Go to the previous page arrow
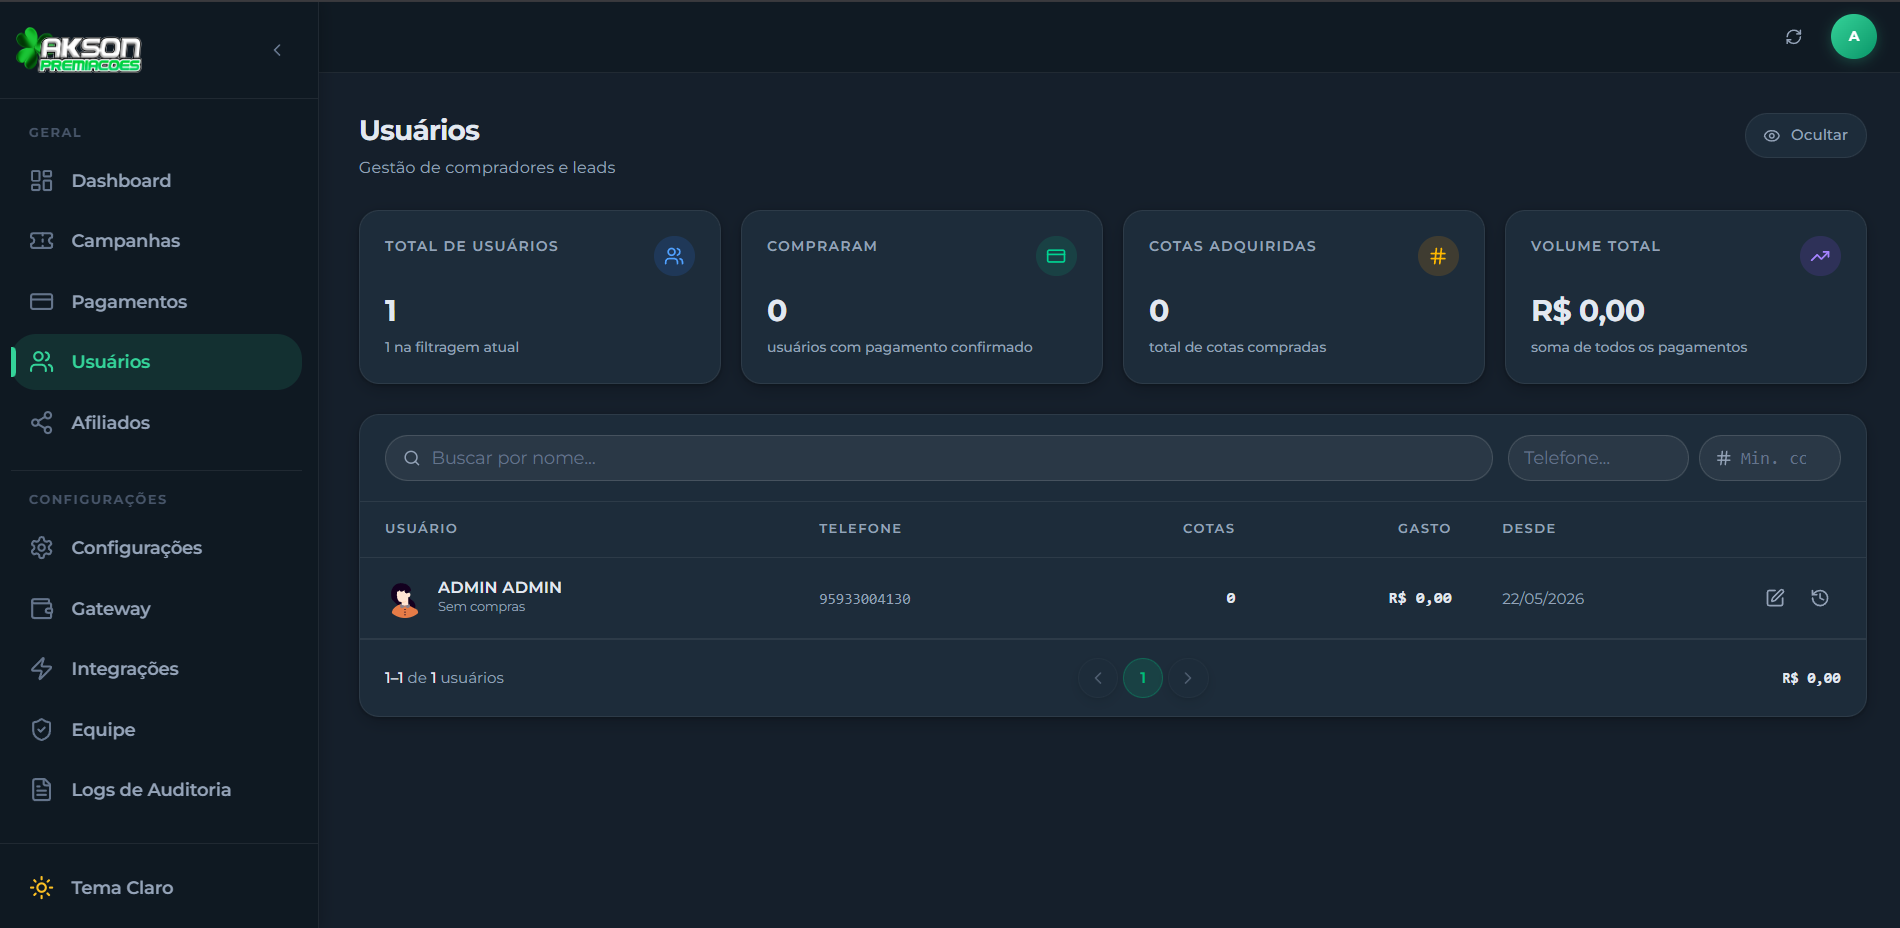The image size is (1900, 928). click(x=1098, y=678)
